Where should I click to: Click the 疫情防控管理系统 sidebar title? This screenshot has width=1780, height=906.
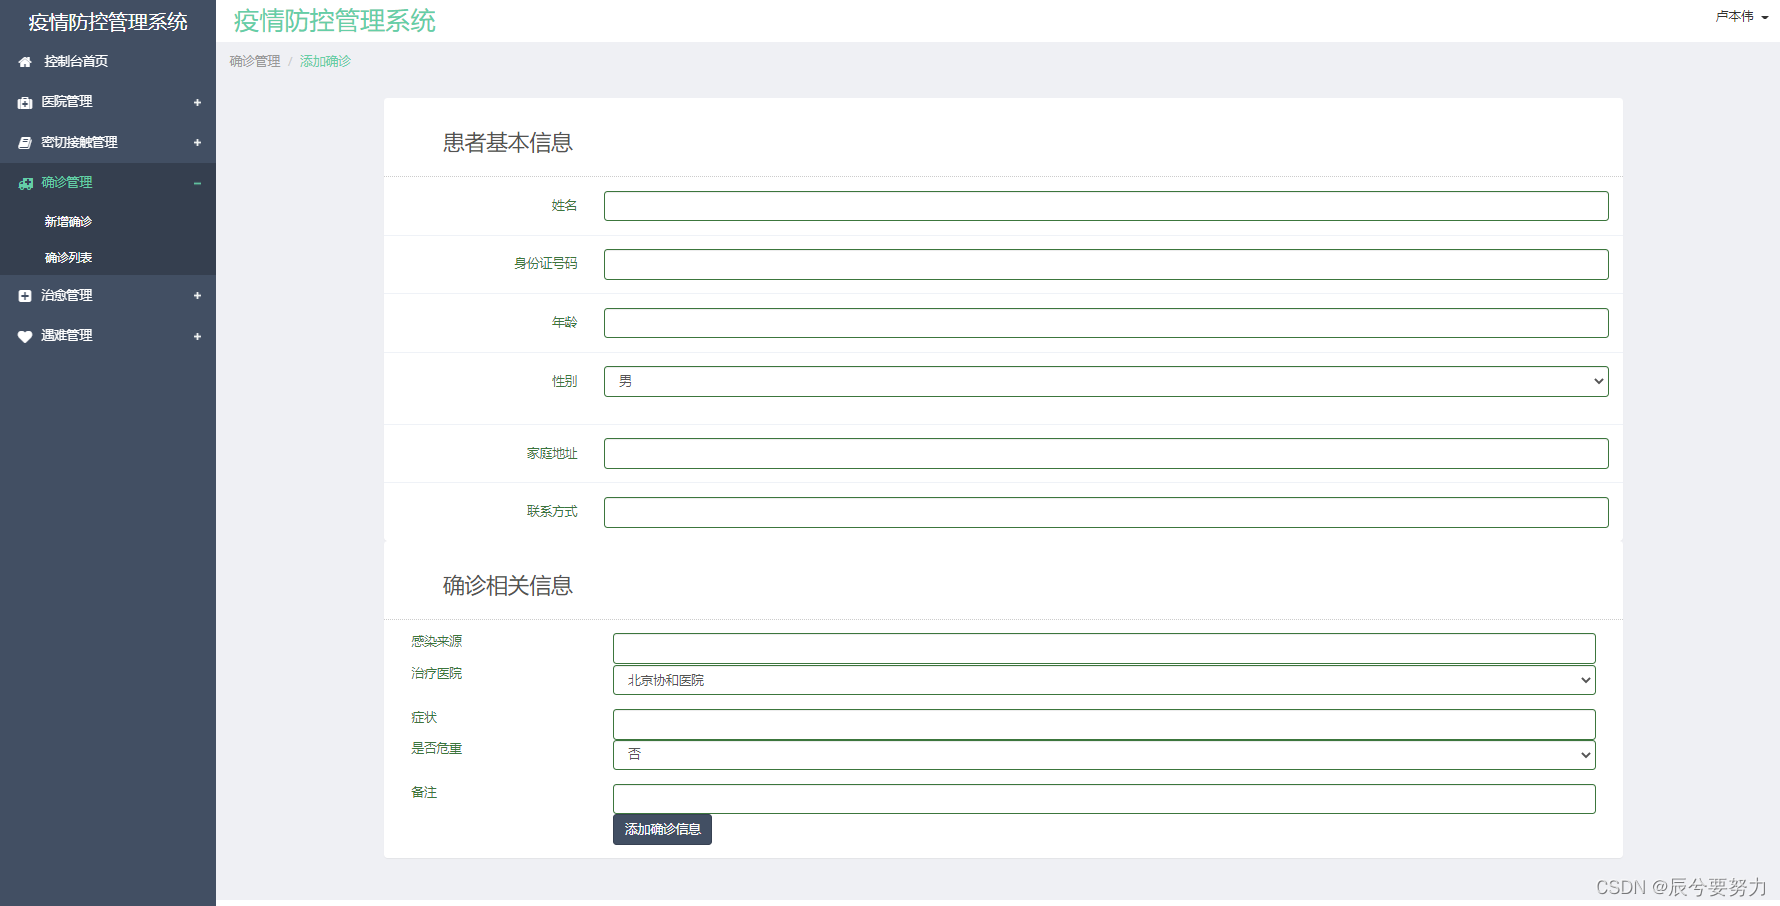coord(108,22)
